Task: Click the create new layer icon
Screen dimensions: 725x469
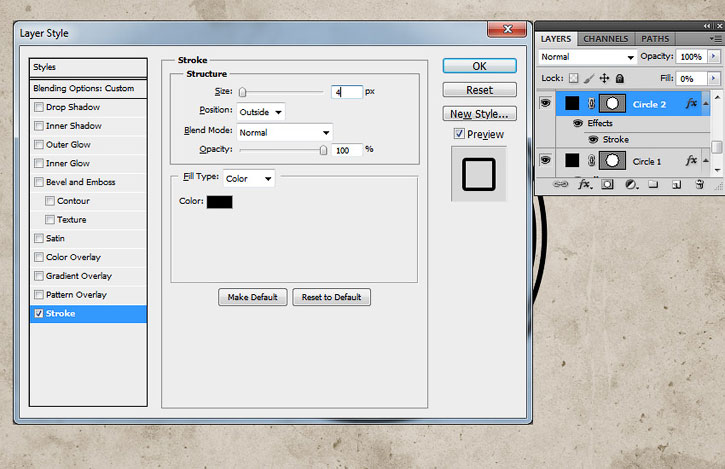Action: (x=676, y=185)
